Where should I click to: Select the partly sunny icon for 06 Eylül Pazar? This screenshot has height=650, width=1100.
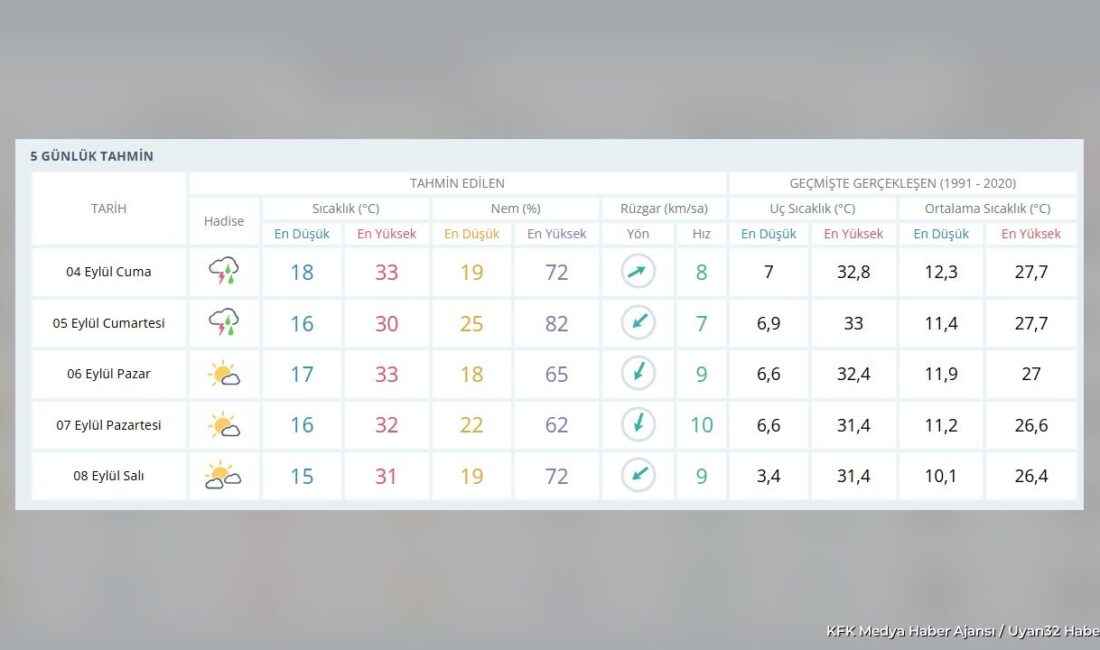(224, 374)
